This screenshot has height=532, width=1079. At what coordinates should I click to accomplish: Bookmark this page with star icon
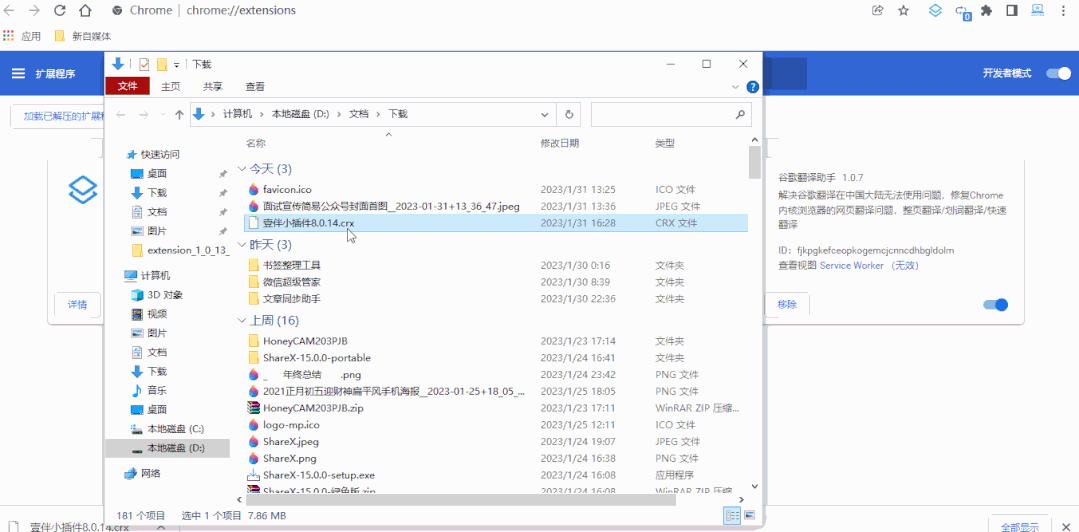click(904, 10)
